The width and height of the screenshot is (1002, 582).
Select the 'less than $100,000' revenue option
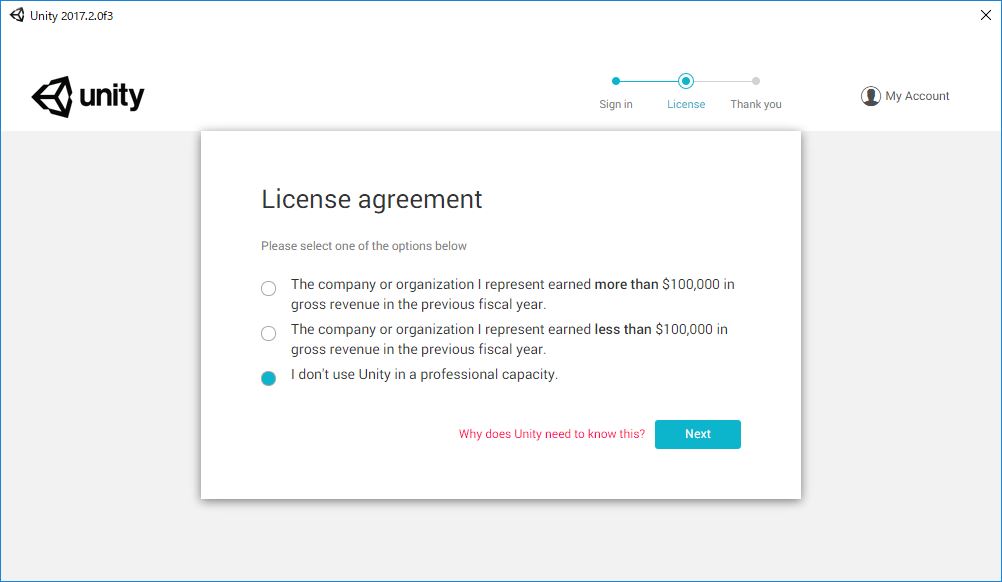[x=268, y=333]
